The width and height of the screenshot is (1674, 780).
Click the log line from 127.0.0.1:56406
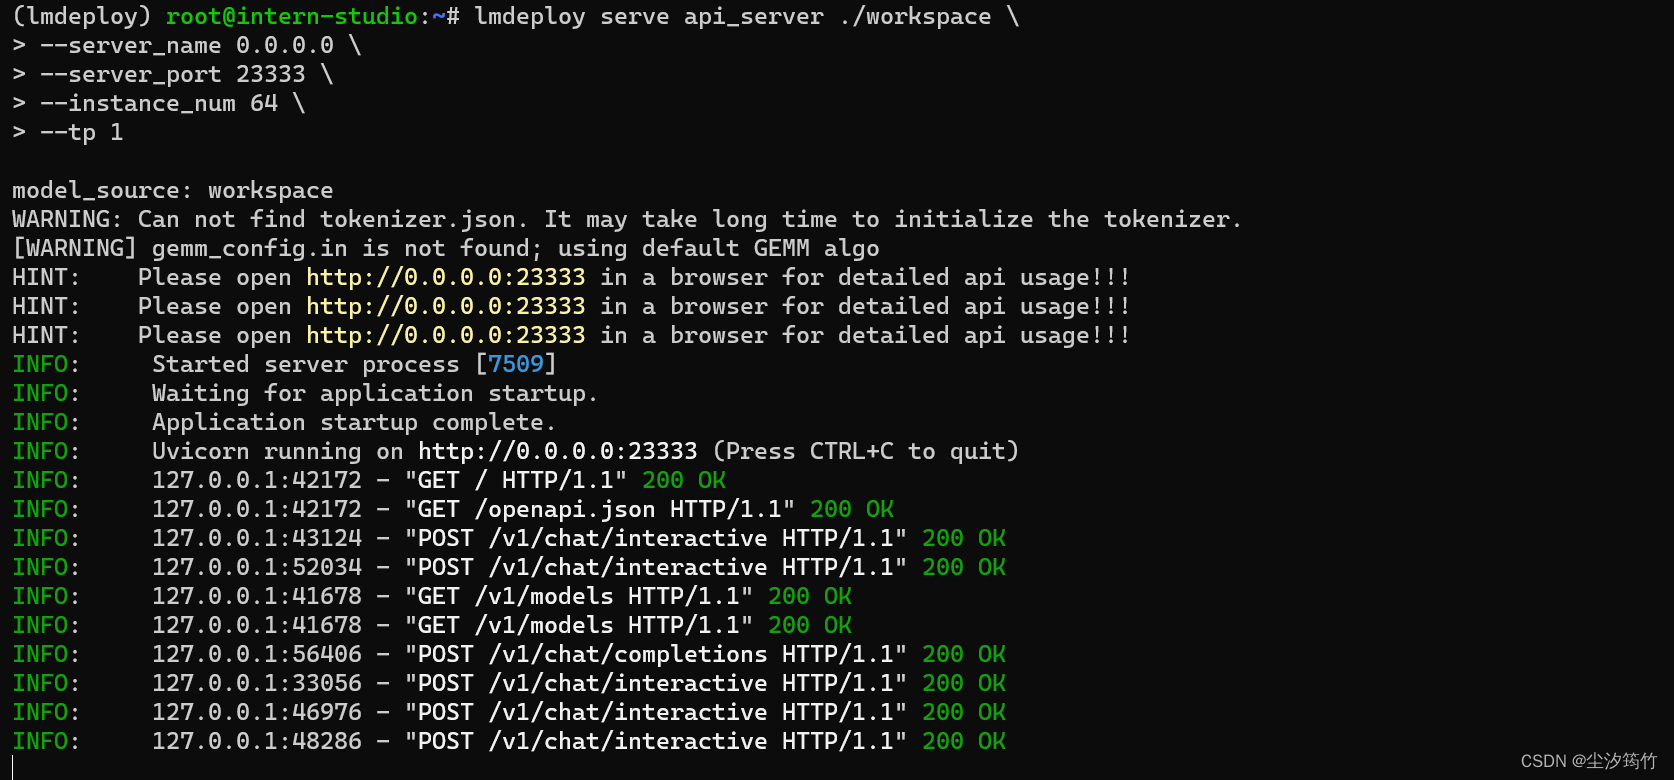tap(509, 654)
